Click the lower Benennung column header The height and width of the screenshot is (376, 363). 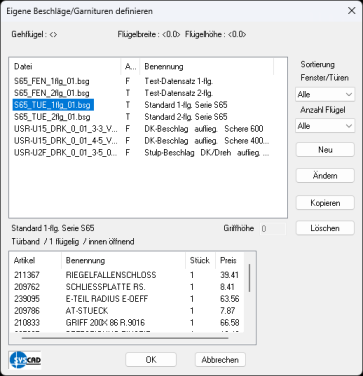tap(123, 260)
